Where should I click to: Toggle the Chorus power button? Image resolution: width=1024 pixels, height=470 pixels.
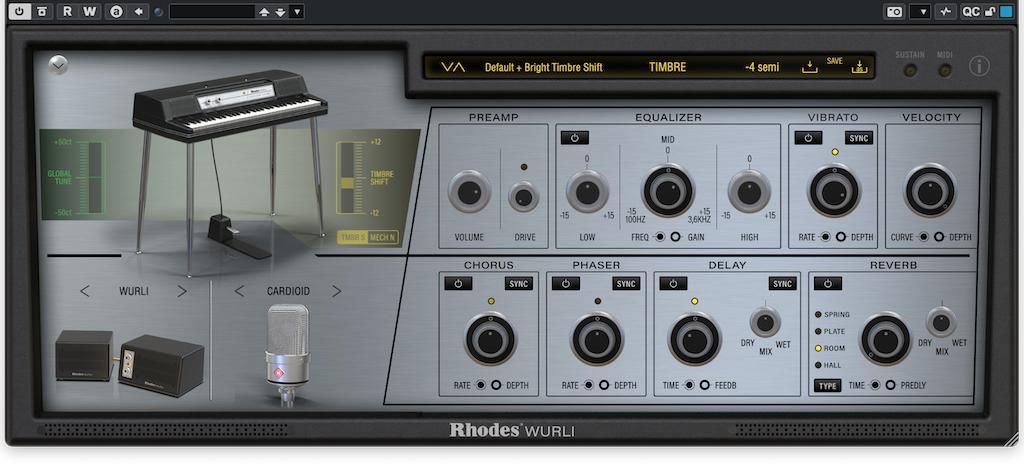pyautogui.click(x=458, y=284)
